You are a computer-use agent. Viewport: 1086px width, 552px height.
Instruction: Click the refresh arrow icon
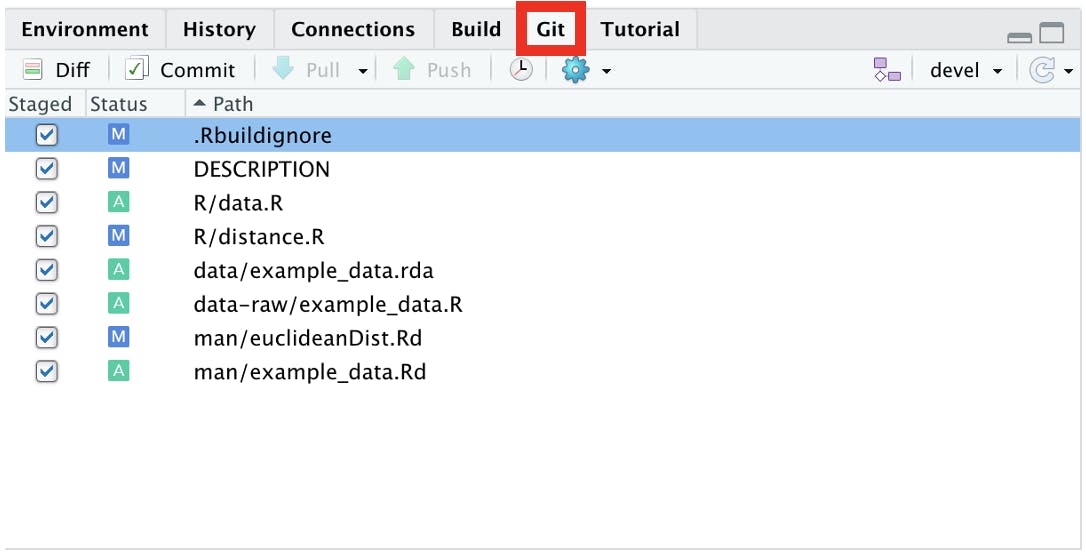tap(1042, 70)
